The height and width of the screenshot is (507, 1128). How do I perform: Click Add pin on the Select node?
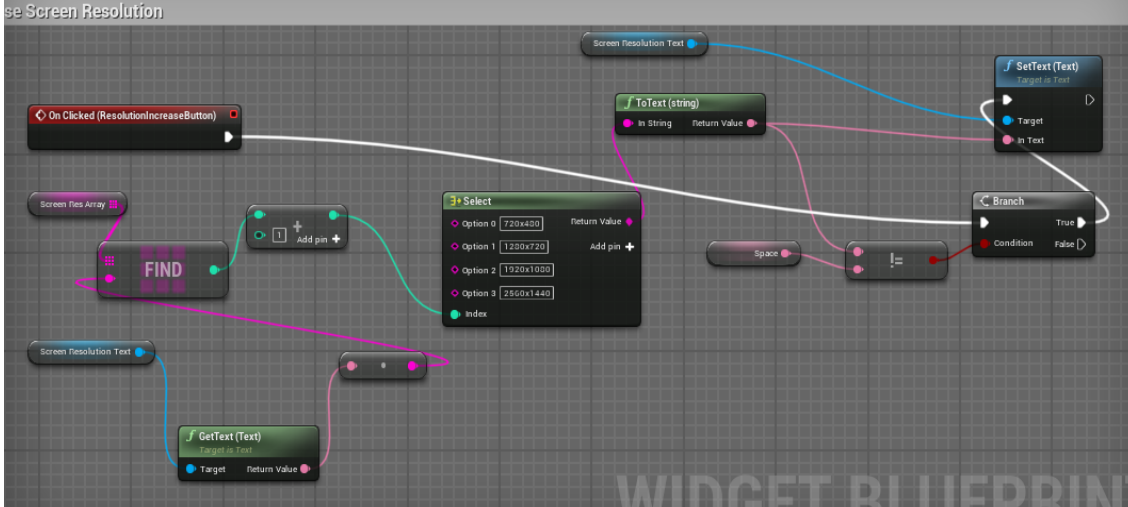pos(612,247)
